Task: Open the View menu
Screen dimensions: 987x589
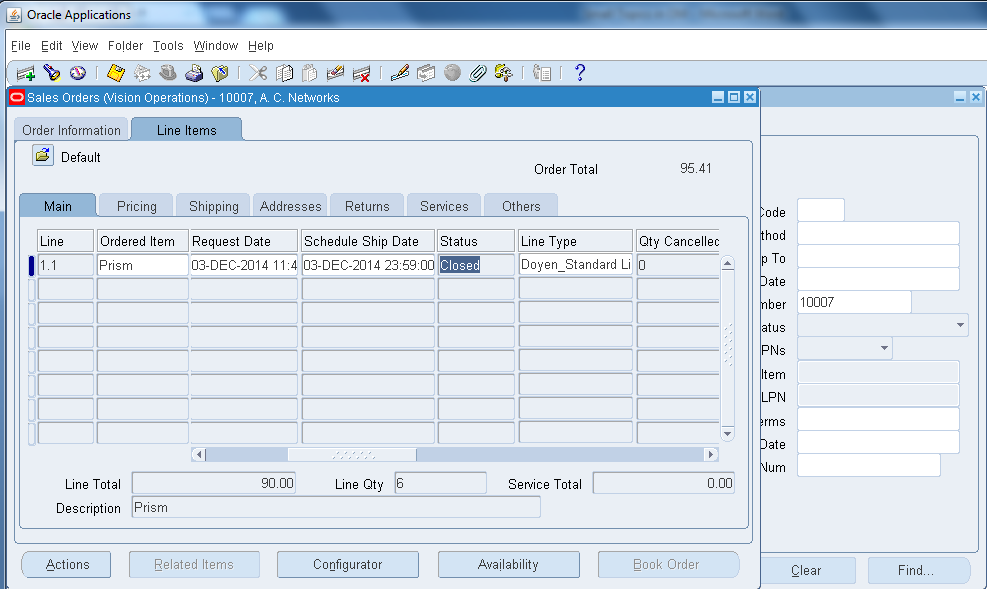Action: [x=85, y=46]
